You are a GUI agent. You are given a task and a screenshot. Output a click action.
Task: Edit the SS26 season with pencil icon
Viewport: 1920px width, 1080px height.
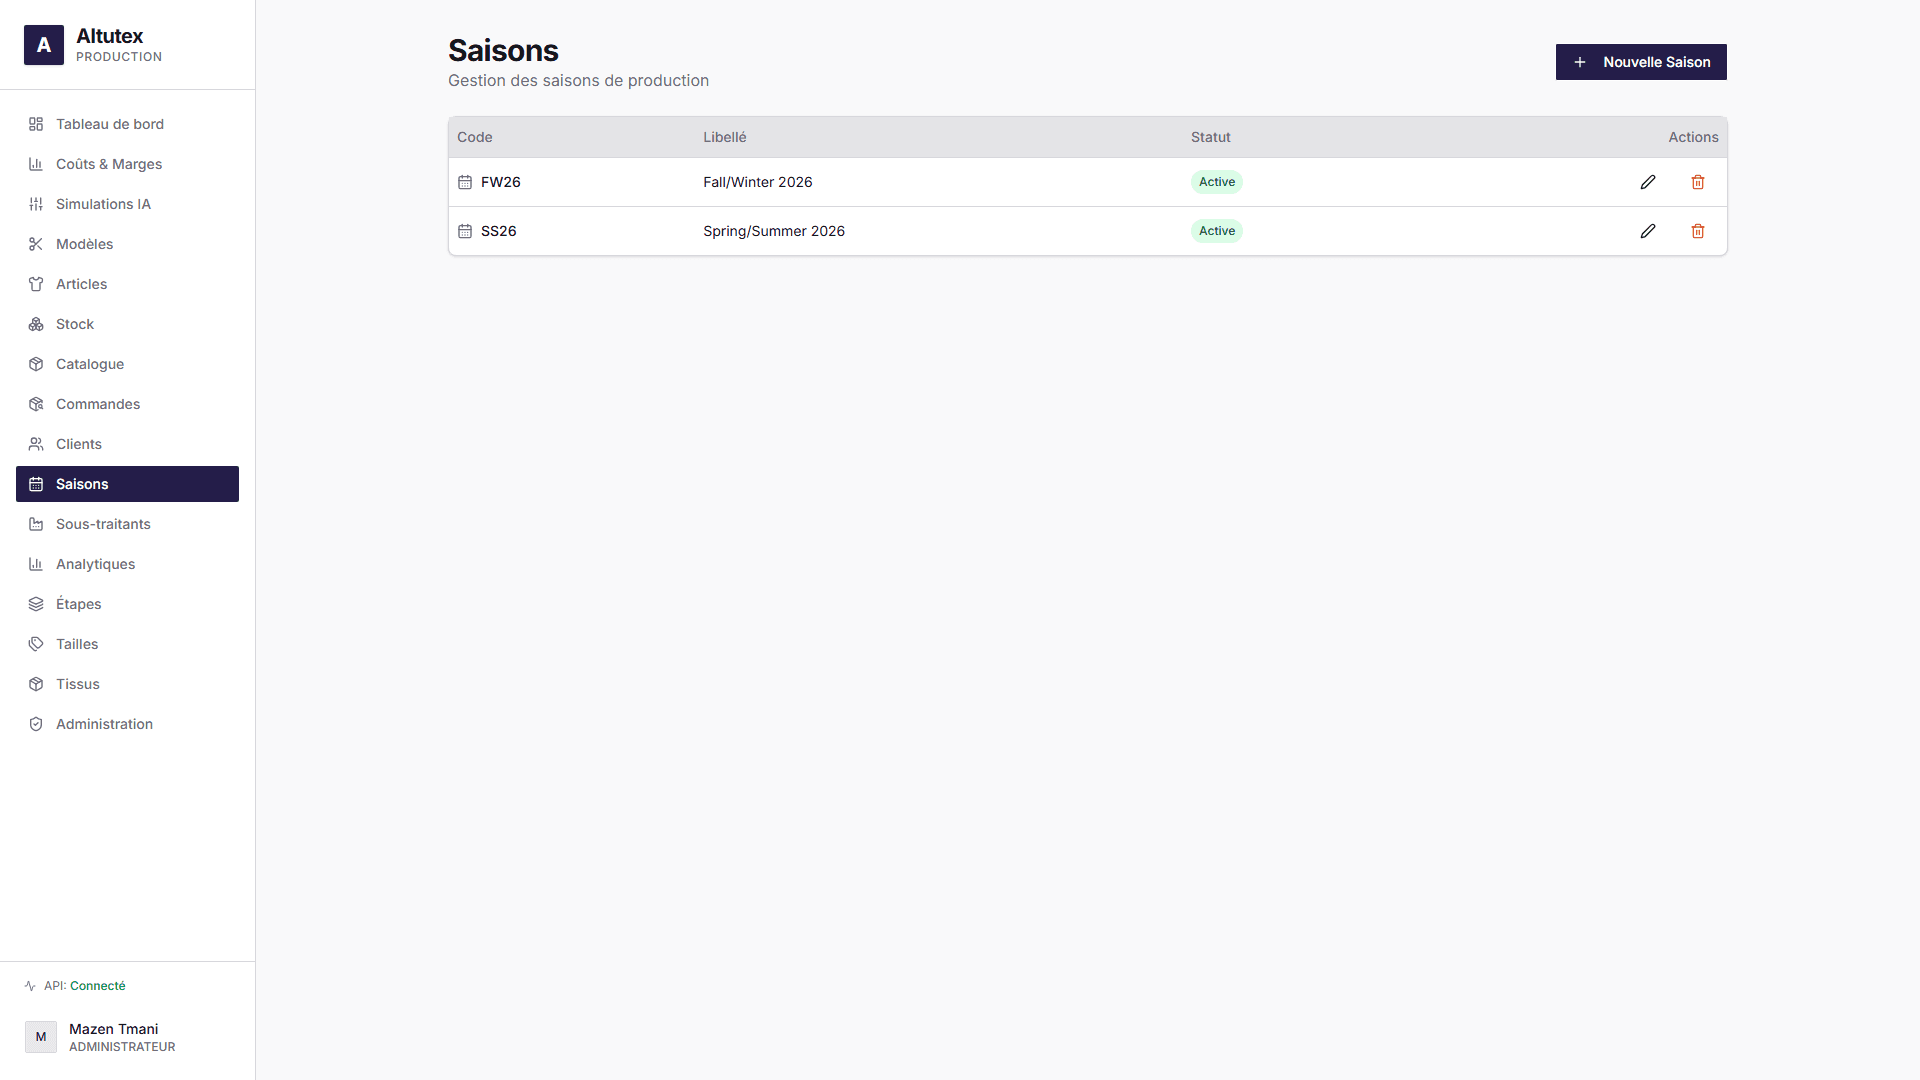coord(1648,231)
